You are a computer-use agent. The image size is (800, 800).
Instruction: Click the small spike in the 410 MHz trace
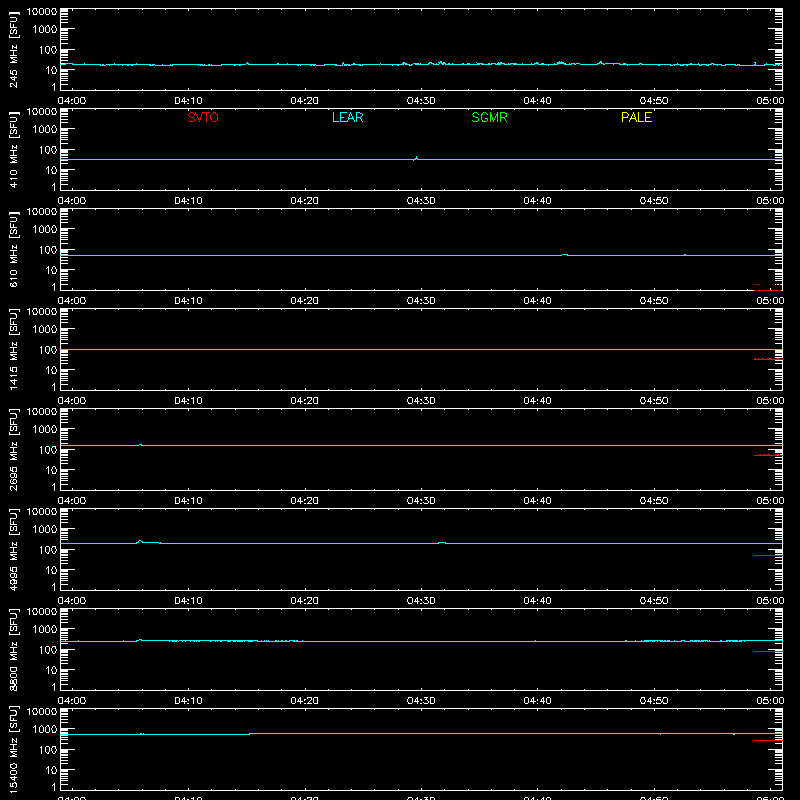[416, 159]
